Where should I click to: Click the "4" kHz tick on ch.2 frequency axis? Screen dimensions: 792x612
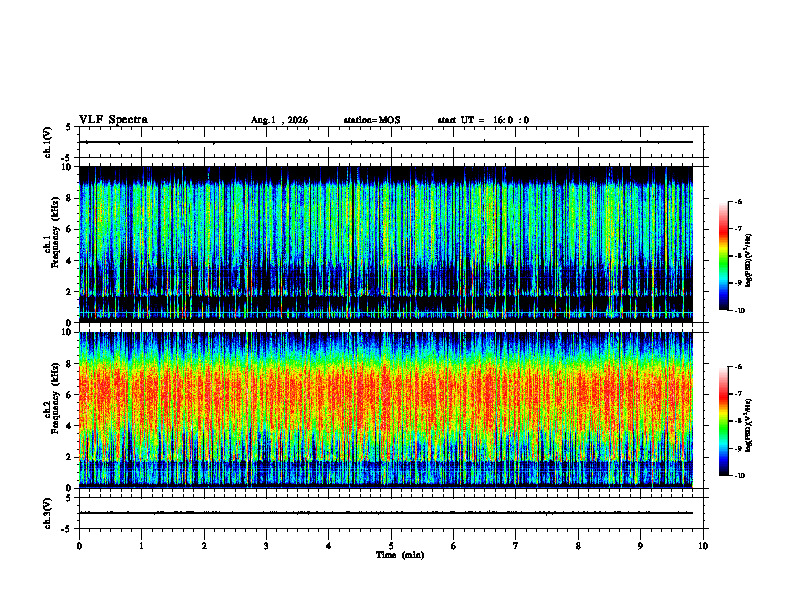(x=70, y=426)
